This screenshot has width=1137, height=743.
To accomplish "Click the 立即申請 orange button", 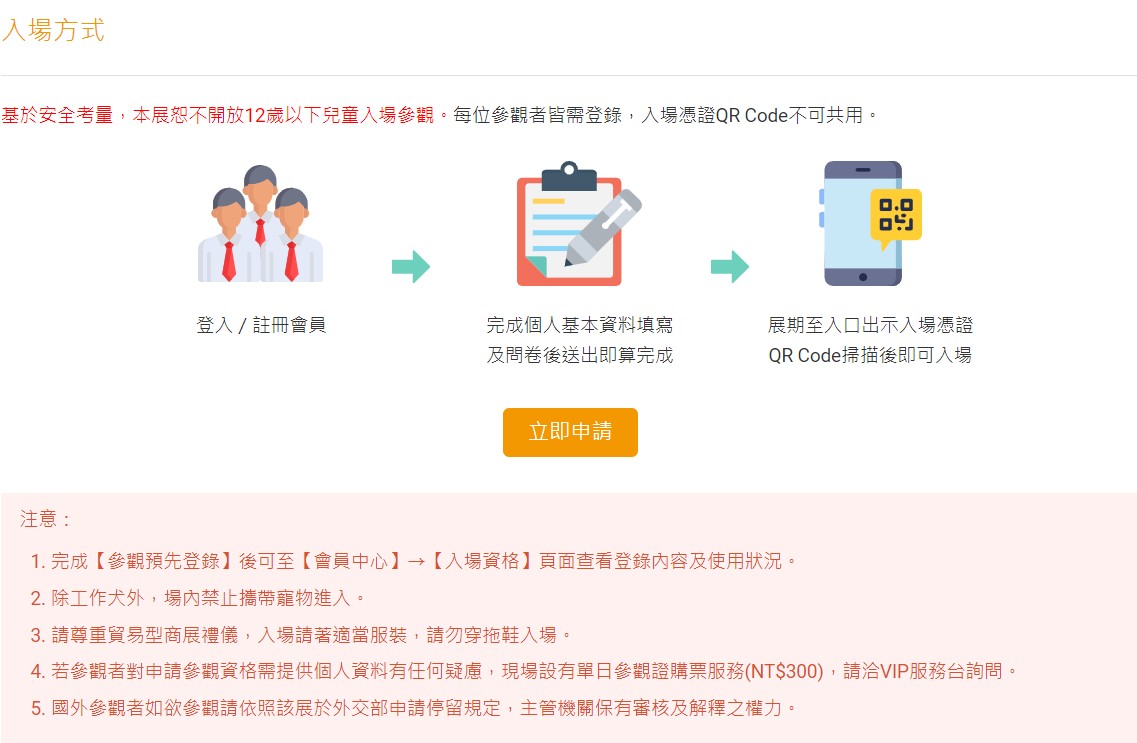I will [x=570, y=432].
